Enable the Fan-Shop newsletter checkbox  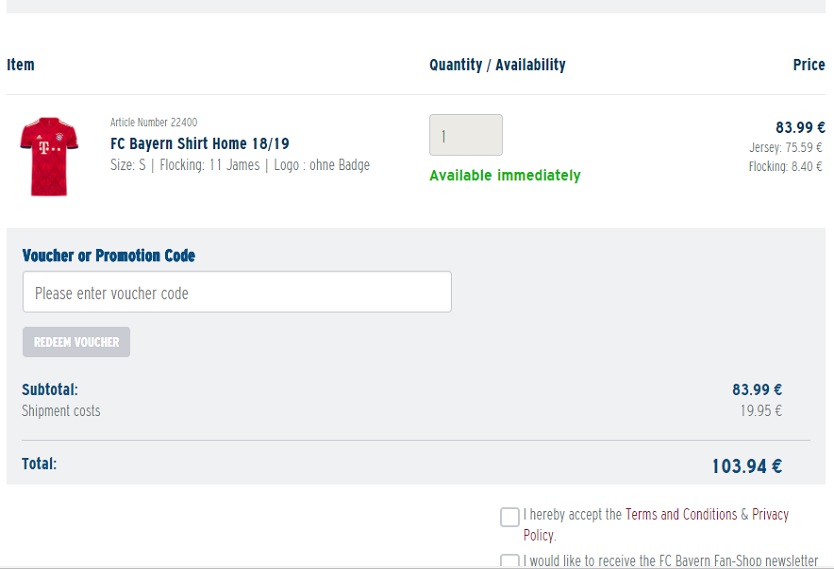[510, 561]
